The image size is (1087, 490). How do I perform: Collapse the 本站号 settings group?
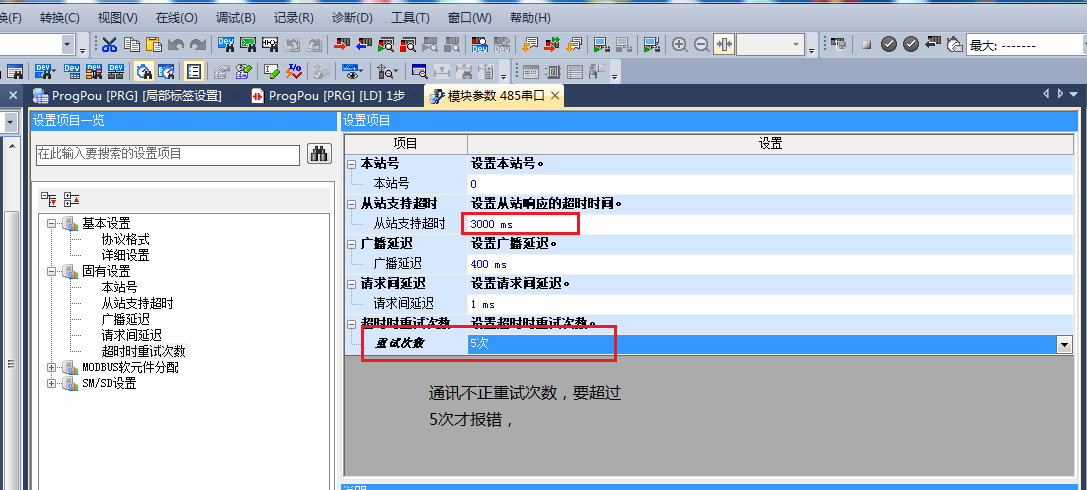point(351,163)
